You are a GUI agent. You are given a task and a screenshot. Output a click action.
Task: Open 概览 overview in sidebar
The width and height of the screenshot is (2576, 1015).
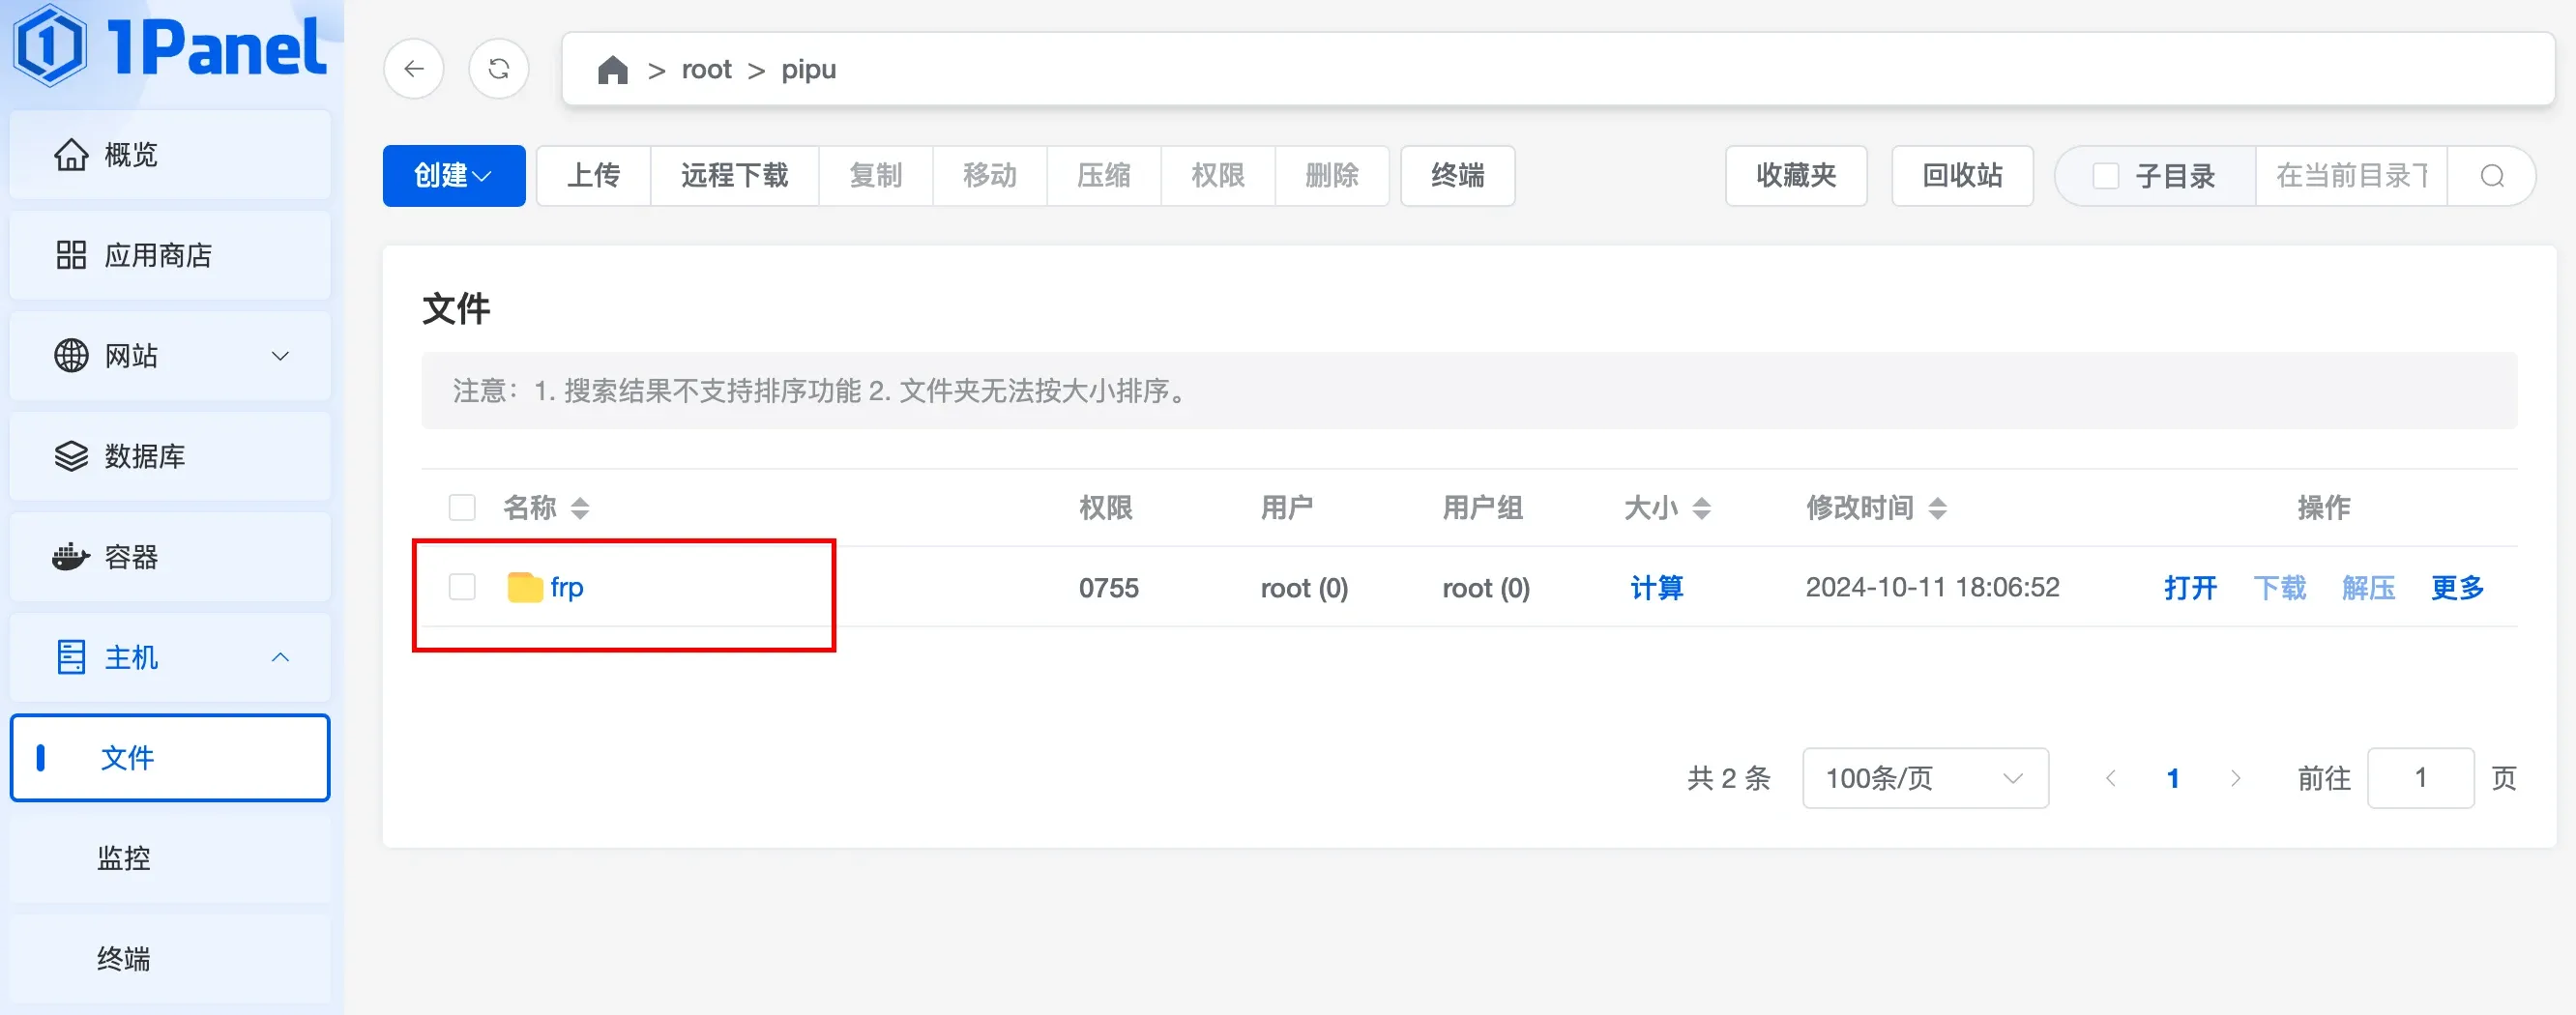coord(170,155)
